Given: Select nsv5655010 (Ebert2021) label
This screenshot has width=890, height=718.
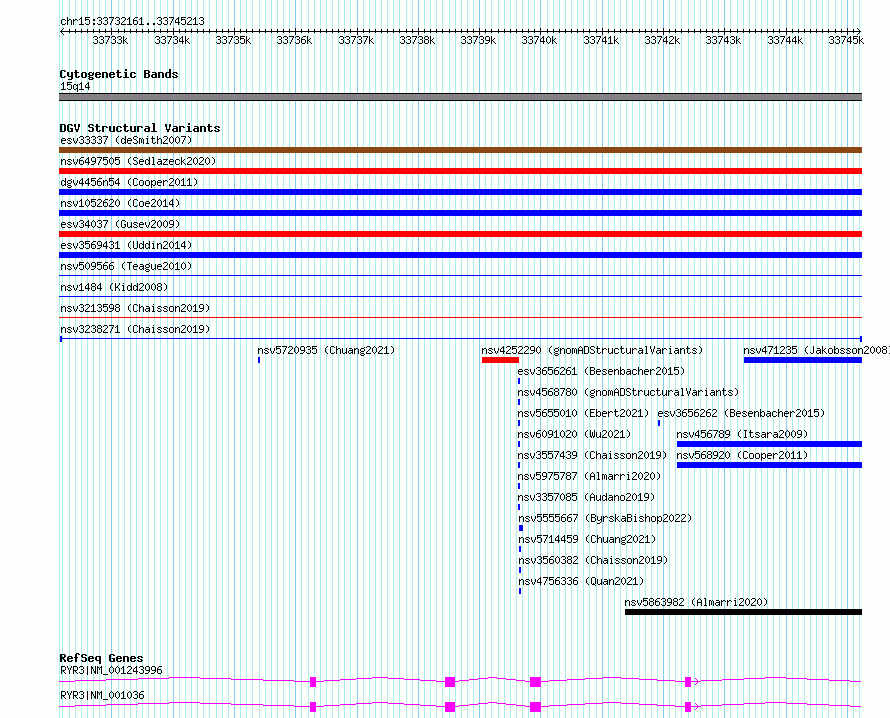Looking at the screenshot, I should pos(583,413).
